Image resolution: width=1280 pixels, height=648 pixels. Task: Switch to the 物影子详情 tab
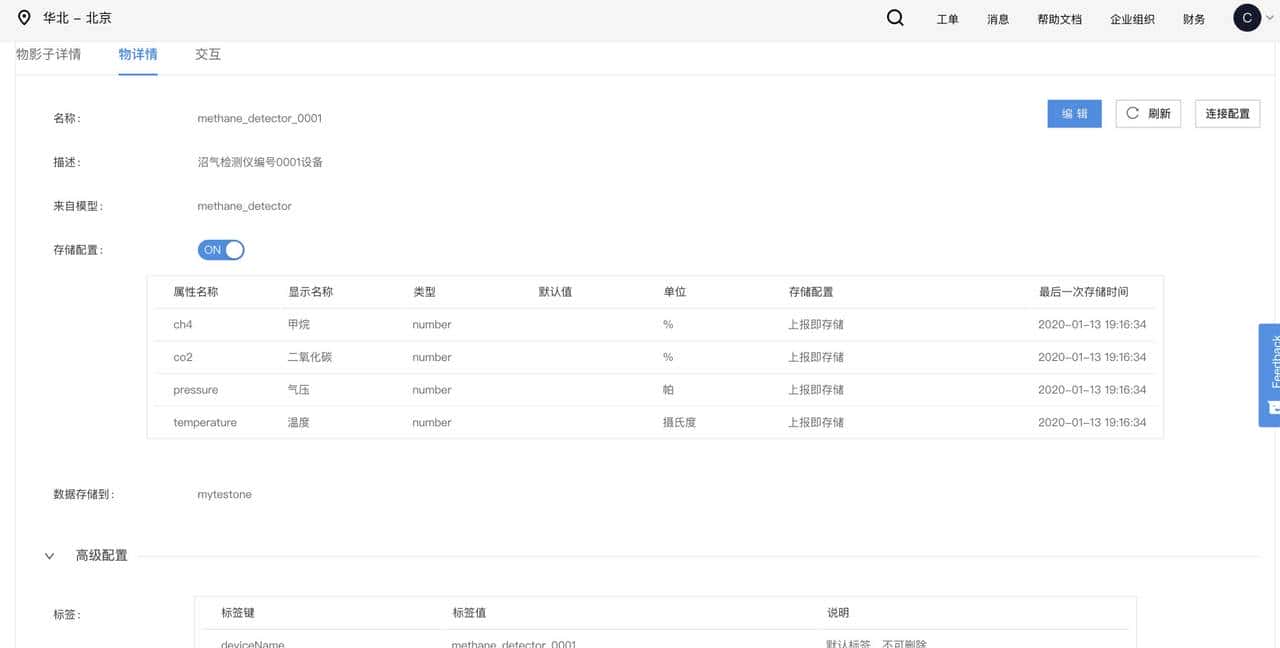48,55
